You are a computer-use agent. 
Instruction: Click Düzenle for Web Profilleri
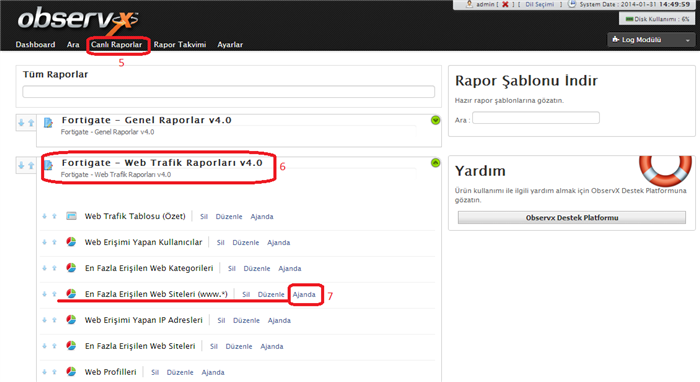click(x=180, y=372)
